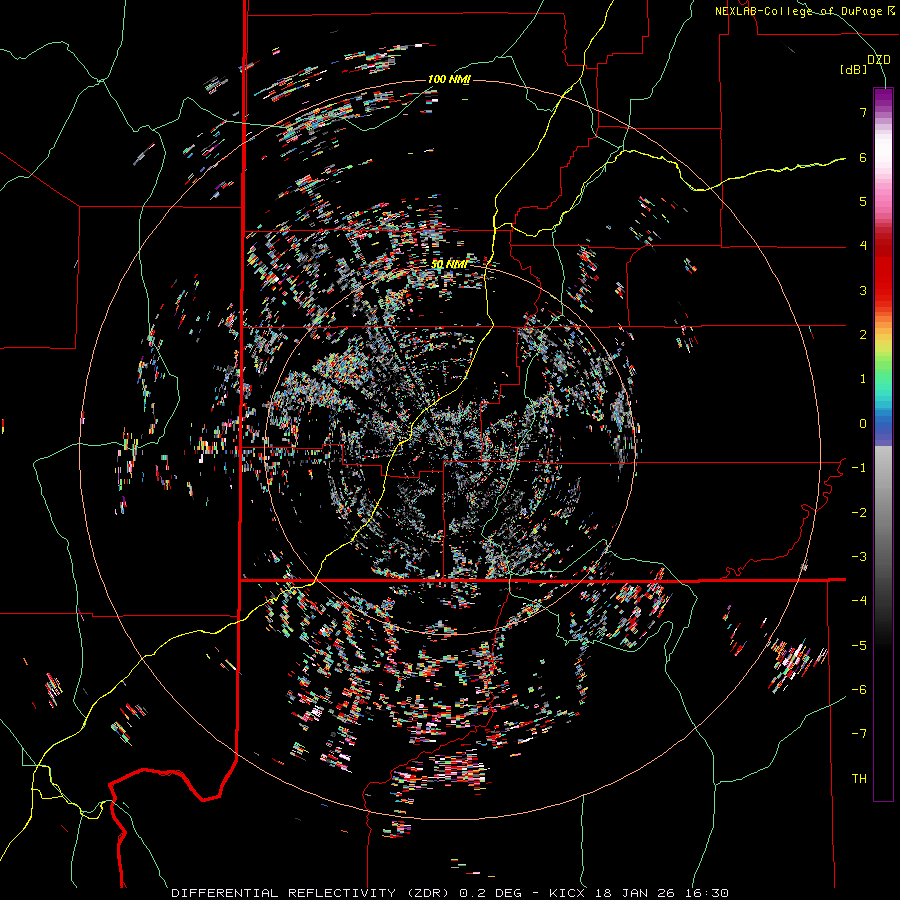Click the 2 dB label on legend
The image size is (900, 900).
pos(863,335)
